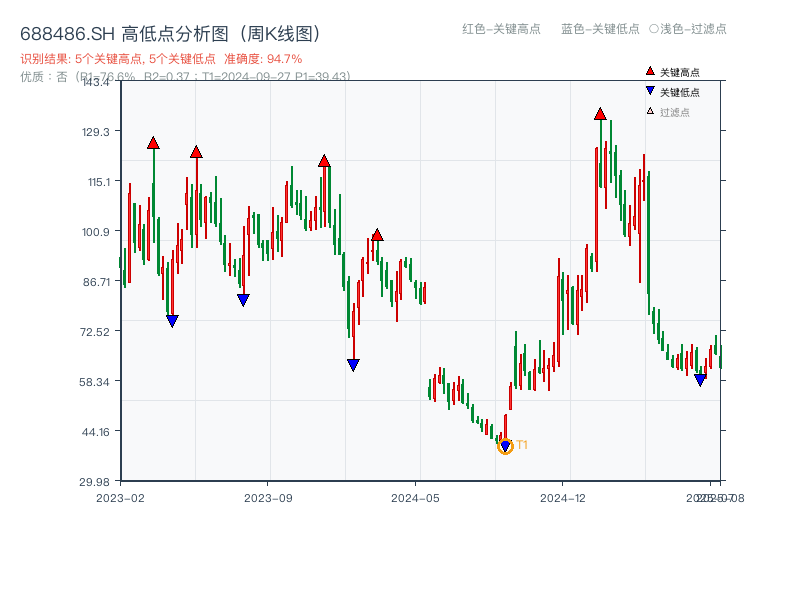Image resolution: width=800 pixels, height=600 pixels.
Task: Click the 129.3 value label on the y-axis
Action: tap(94, 131)
